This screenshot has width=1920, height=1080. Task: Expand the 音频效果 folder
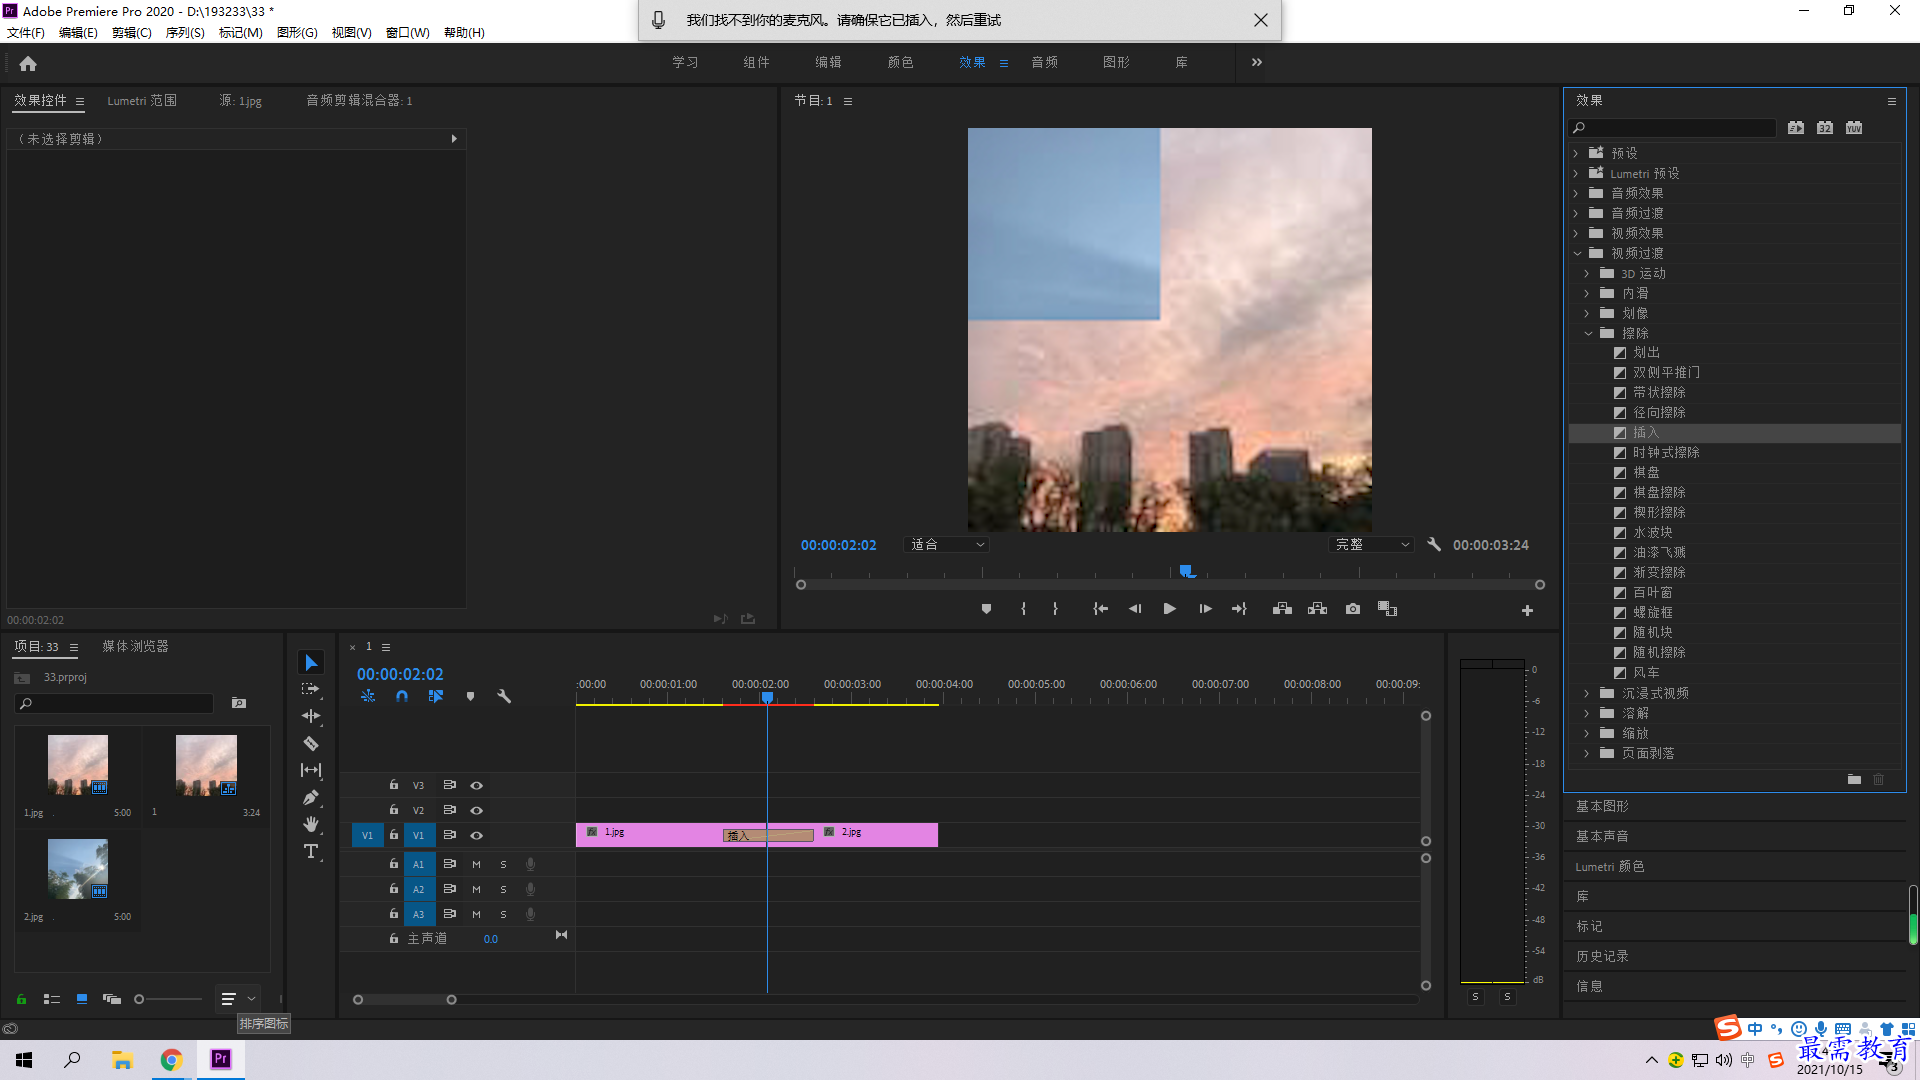point(1577,193)
